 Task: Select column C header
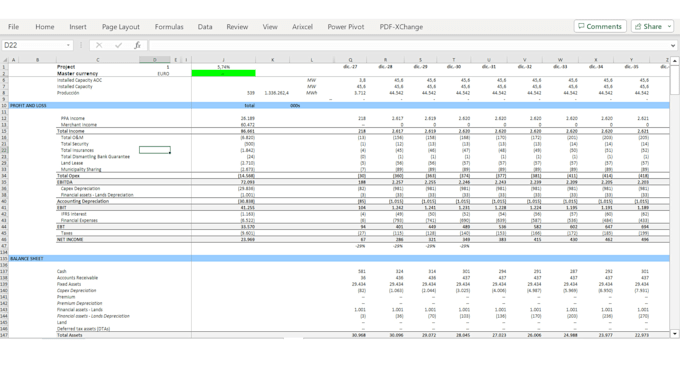coord(98,60)
